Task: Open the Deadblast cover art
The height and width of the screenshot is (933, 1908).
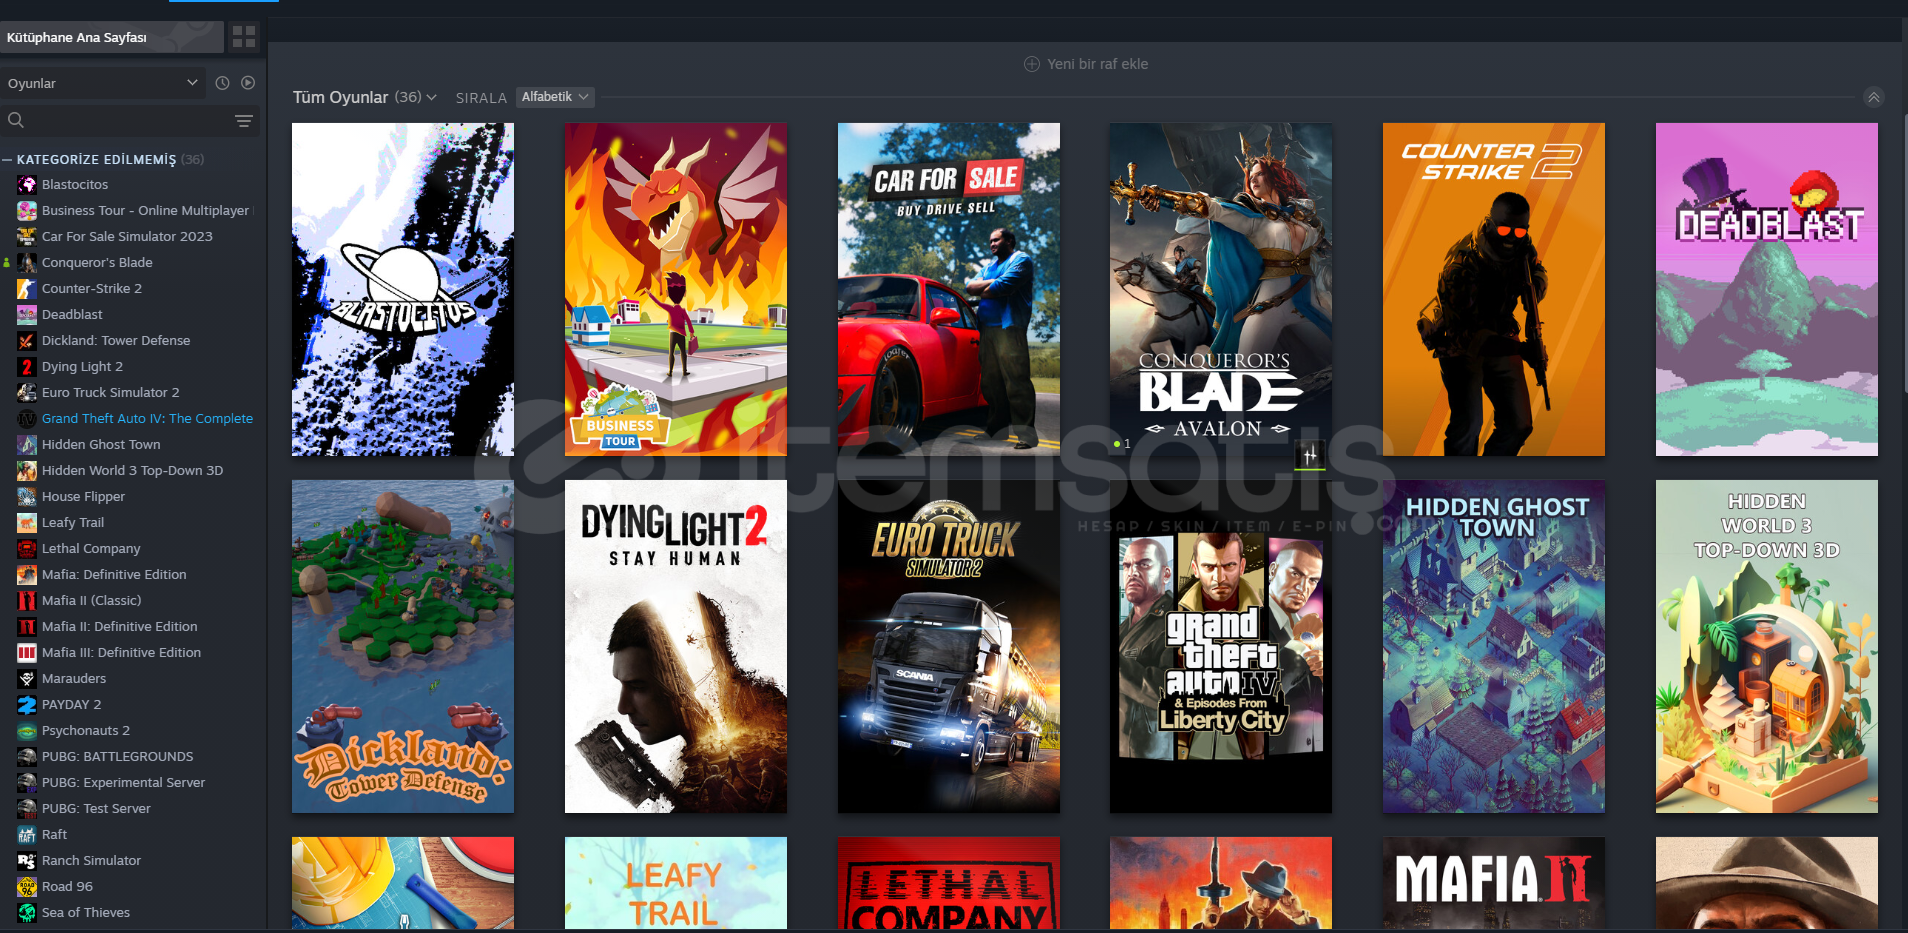Action: pyautogui.click(x=1767, y=289)
